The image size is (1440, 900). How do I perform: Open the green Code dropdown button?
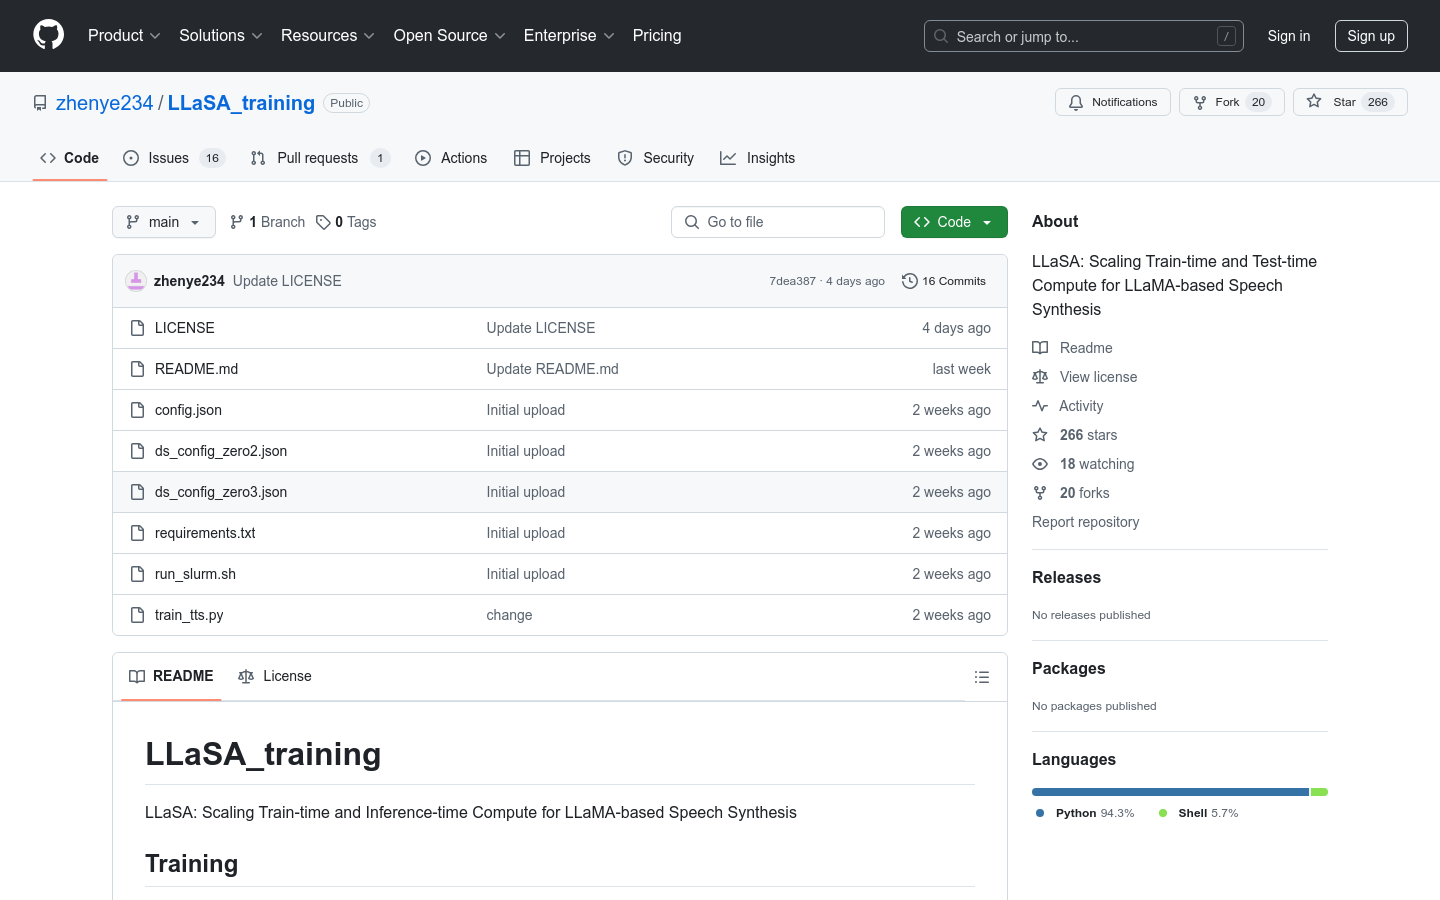pos(954,222)
